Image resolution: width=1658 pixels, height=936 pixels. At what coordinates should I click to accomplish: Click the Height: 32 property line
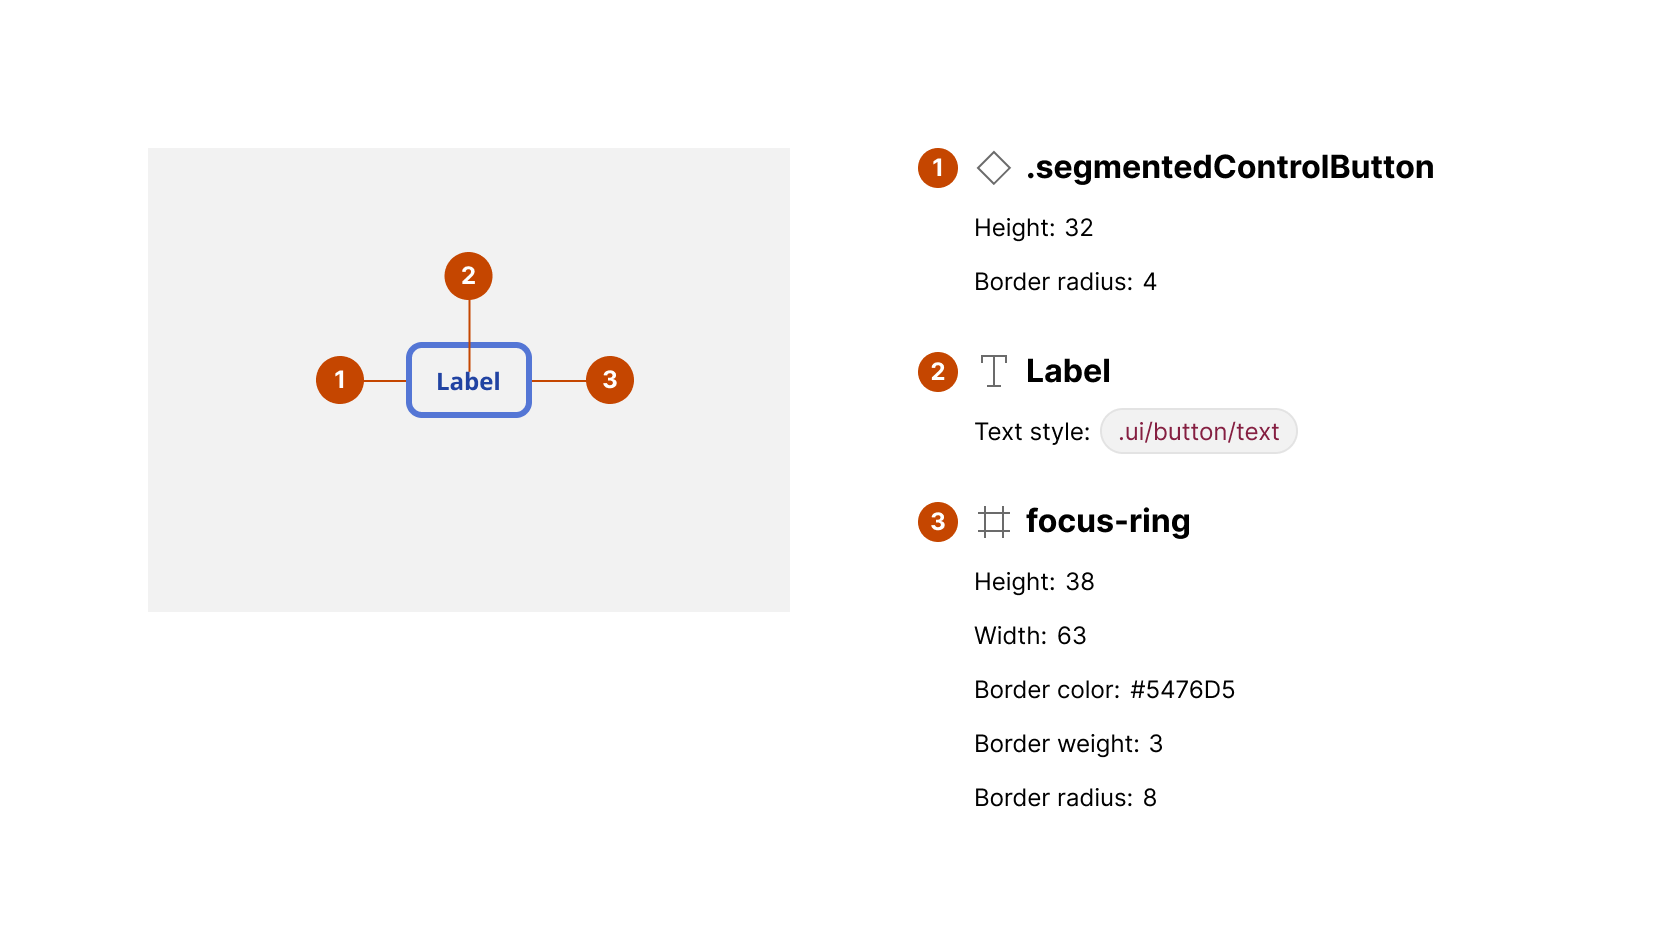tap(1033, 228)
